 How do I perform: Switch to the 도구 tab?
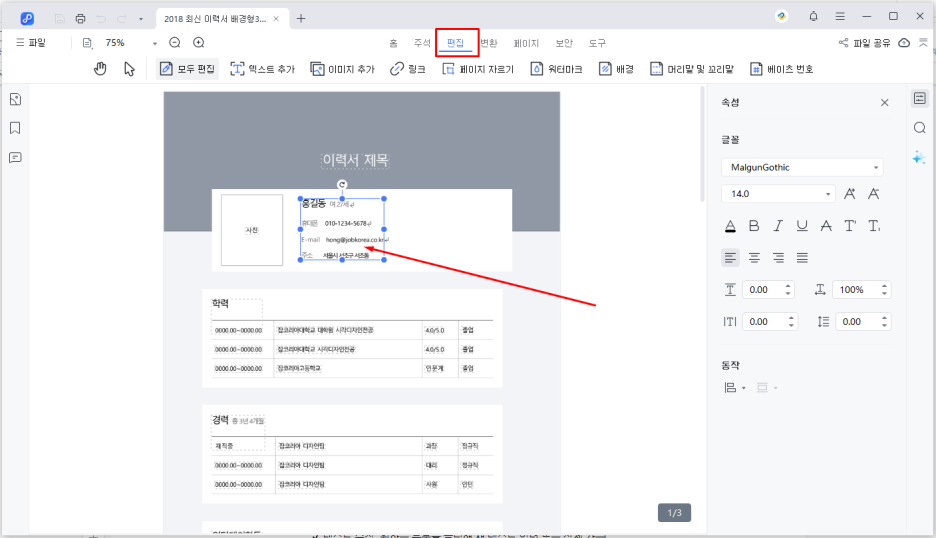(x=597, y=43)
